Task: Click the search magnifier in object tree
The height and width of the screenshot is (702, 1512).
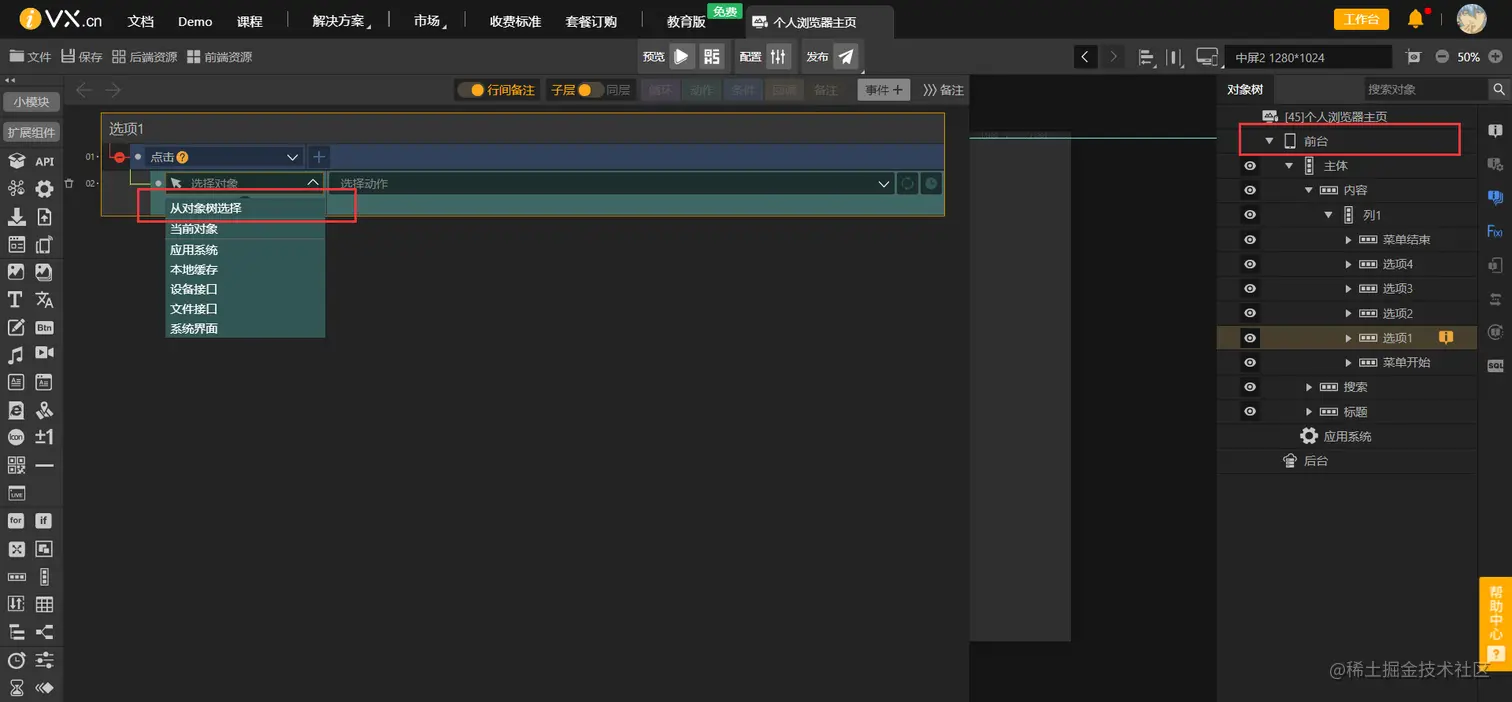Action: click(1499, 89)
